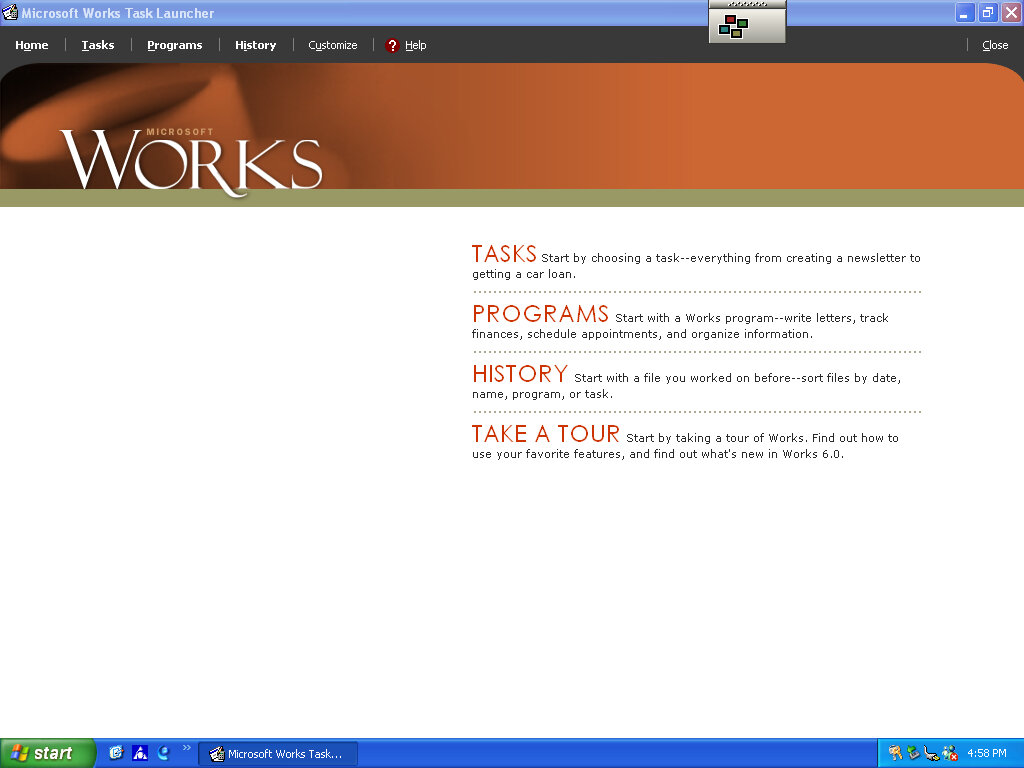Image resolution: width=1024 pixels, height=768 pixels.
Task: Open the Windows Start menu
Action: pyautogui.click(x=47, y=753)
